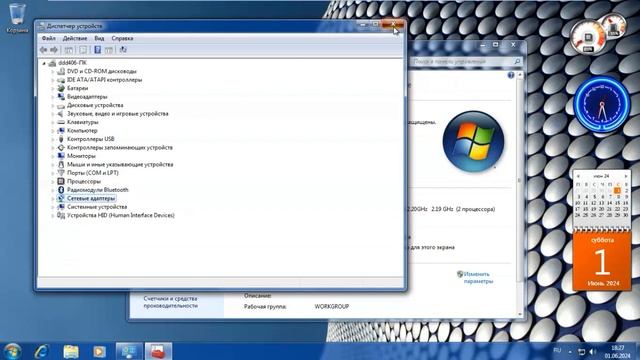
Task: Click the Сетевые адаптеры icon
Action: (61, 198)
